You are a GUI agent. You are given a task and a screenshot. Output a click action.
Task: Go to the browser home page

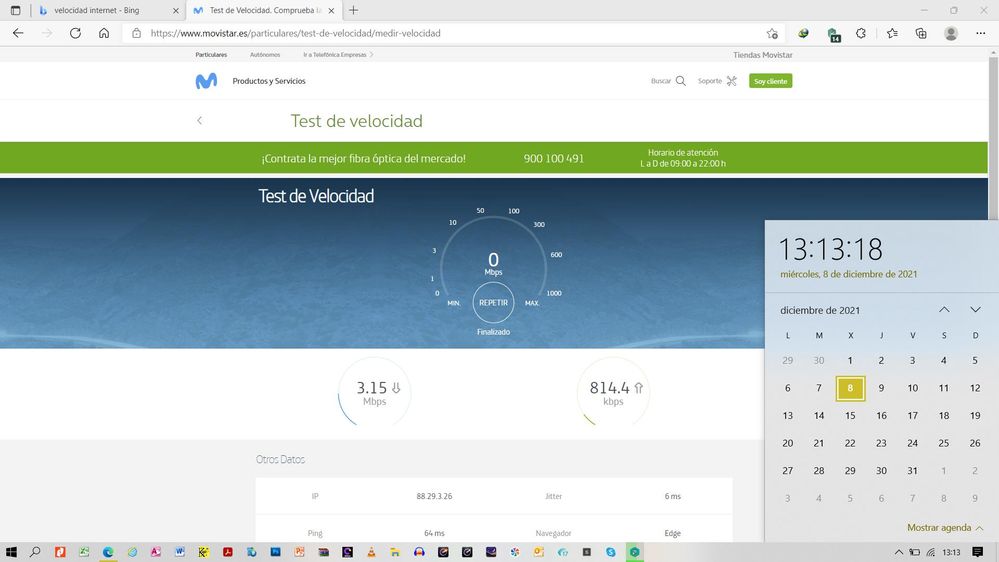[104, 33]
